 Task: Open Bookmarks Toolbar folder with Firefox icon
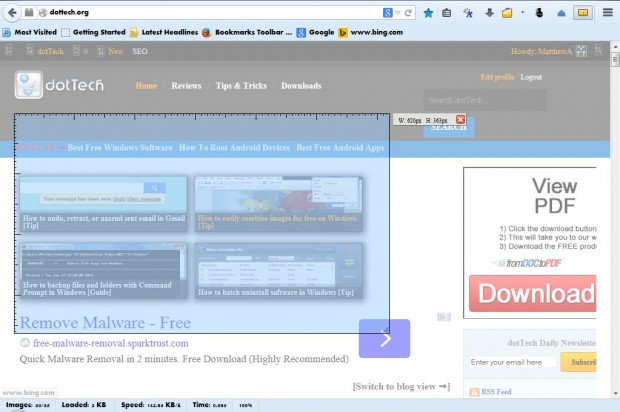[247, 32]
